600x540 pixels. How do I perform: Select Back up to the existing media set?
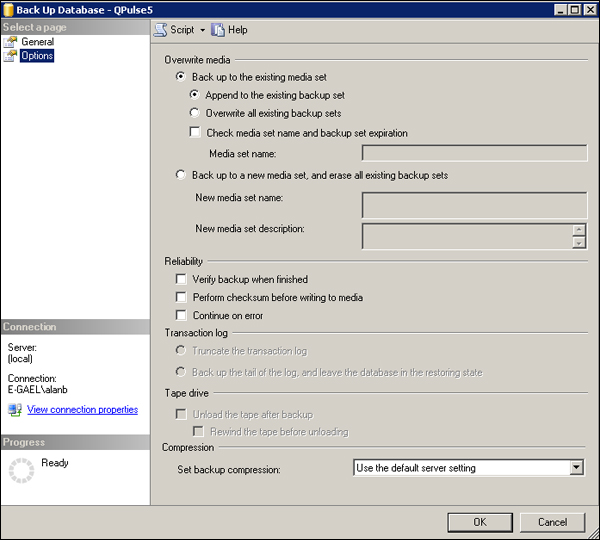(181, 77)
